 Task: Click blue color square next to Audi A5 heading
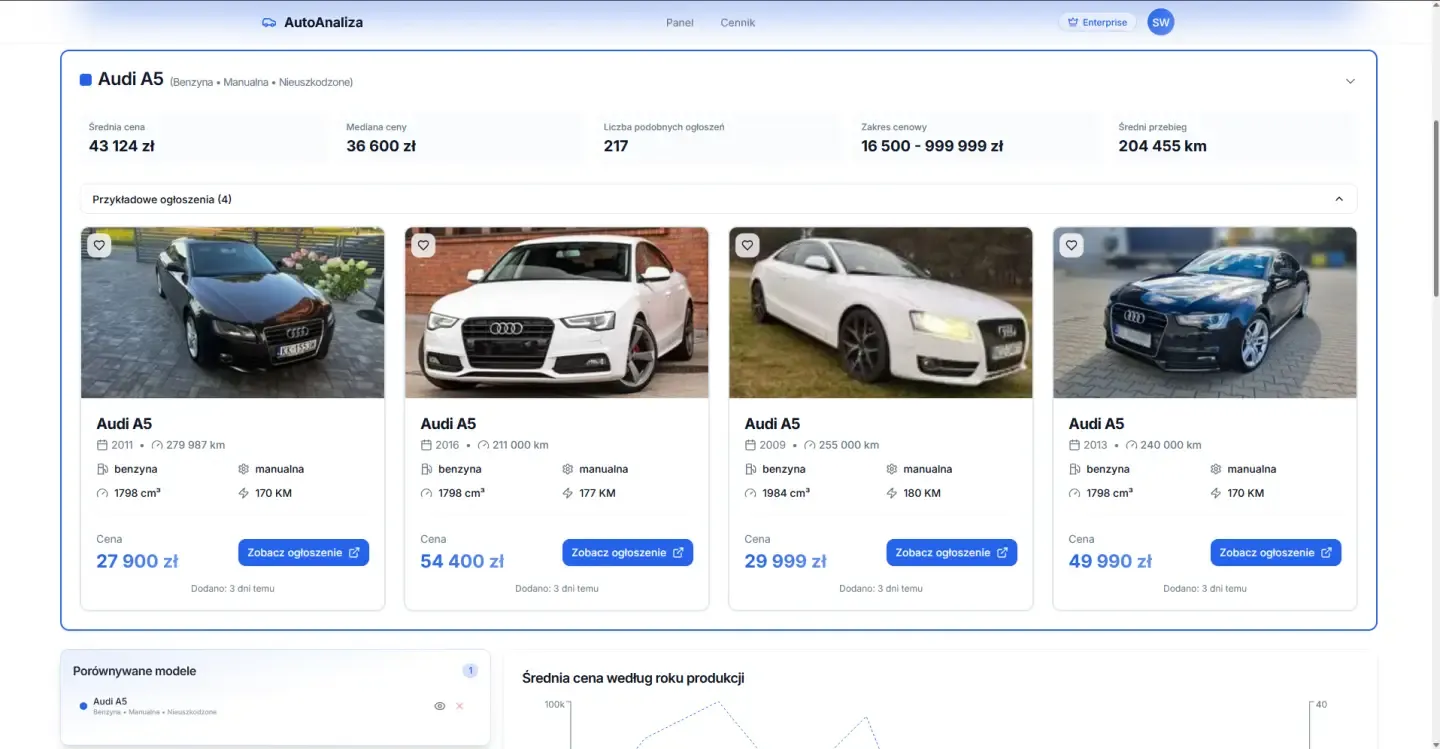86,80
